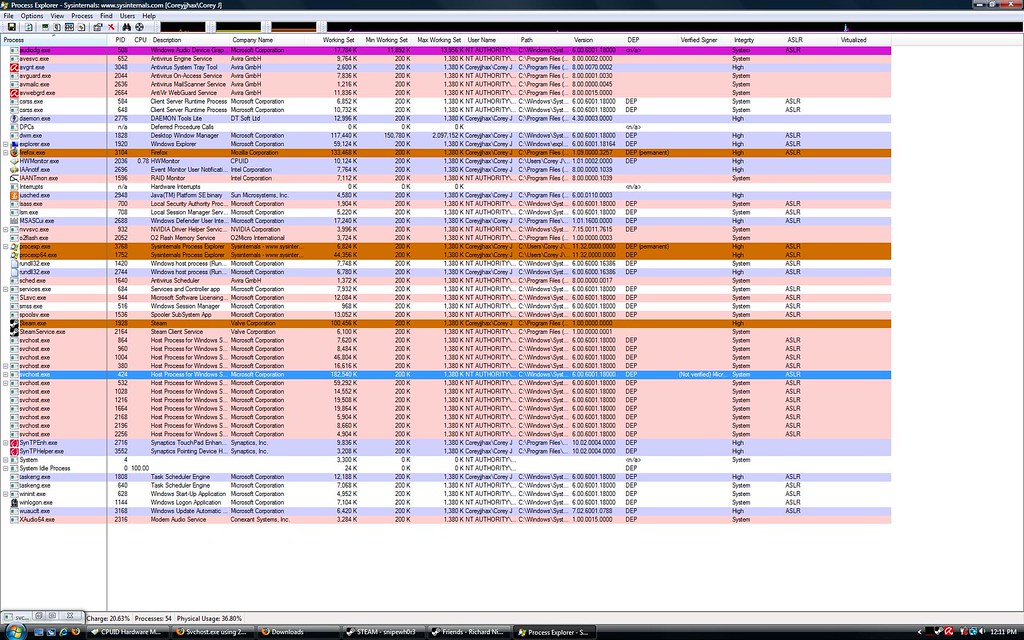This screenshot has width=1024, height=640.
Task: Collapse the firefox.exe tree node
Action: [x=6, y=152]
